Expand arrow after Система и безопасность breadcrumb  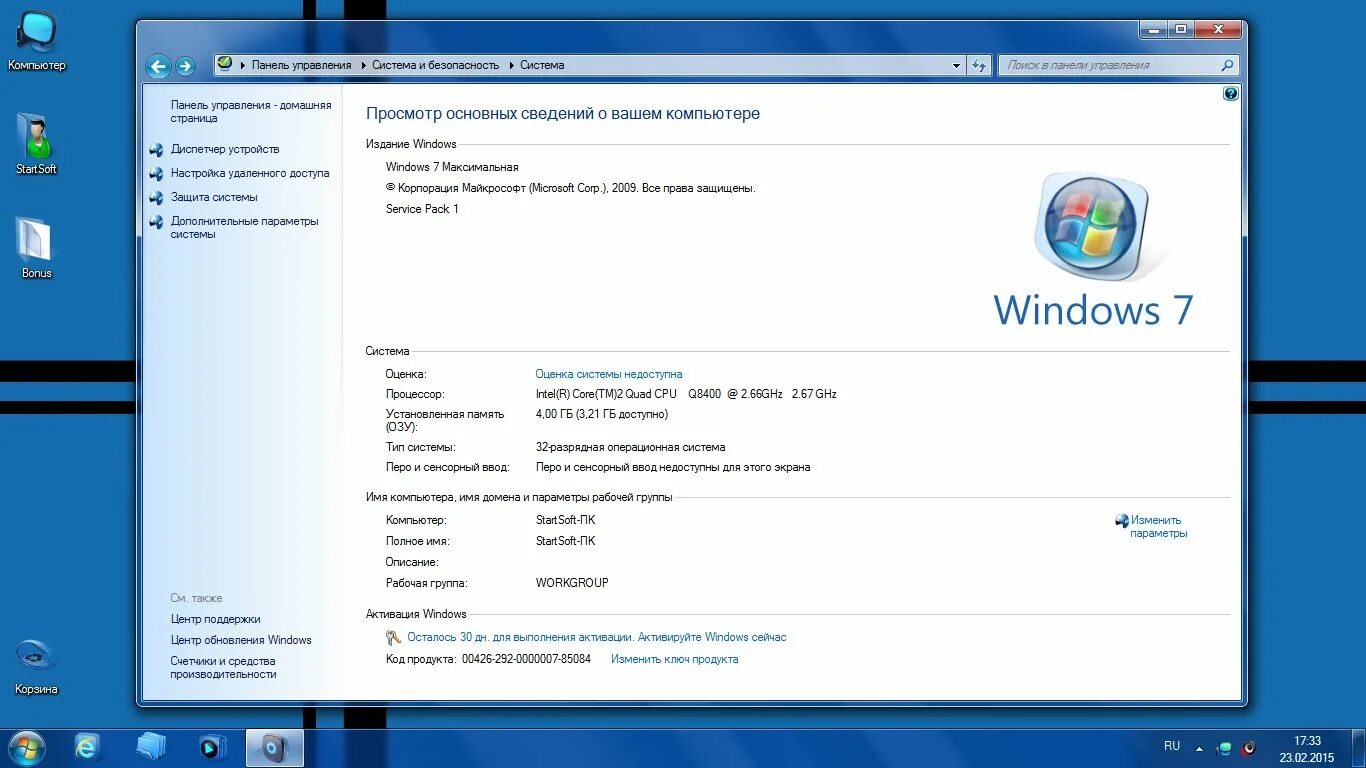click(511, 65)
